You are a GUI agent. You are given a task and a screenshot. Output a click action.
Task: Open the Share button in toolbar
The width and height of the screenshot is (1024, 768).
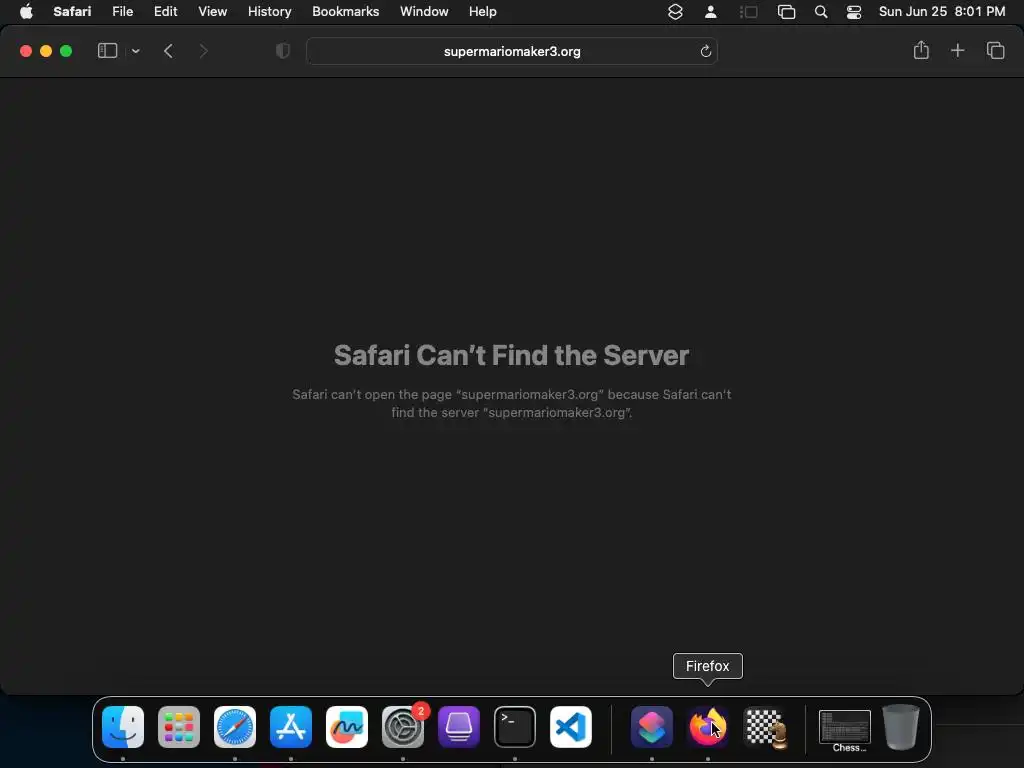(x=921, y=50)
